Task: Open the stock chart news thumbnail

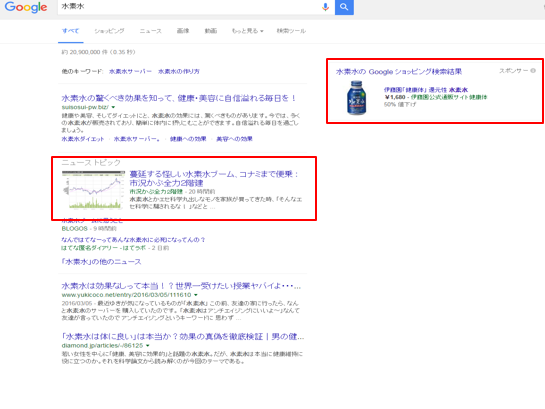Action: point(93,190)
